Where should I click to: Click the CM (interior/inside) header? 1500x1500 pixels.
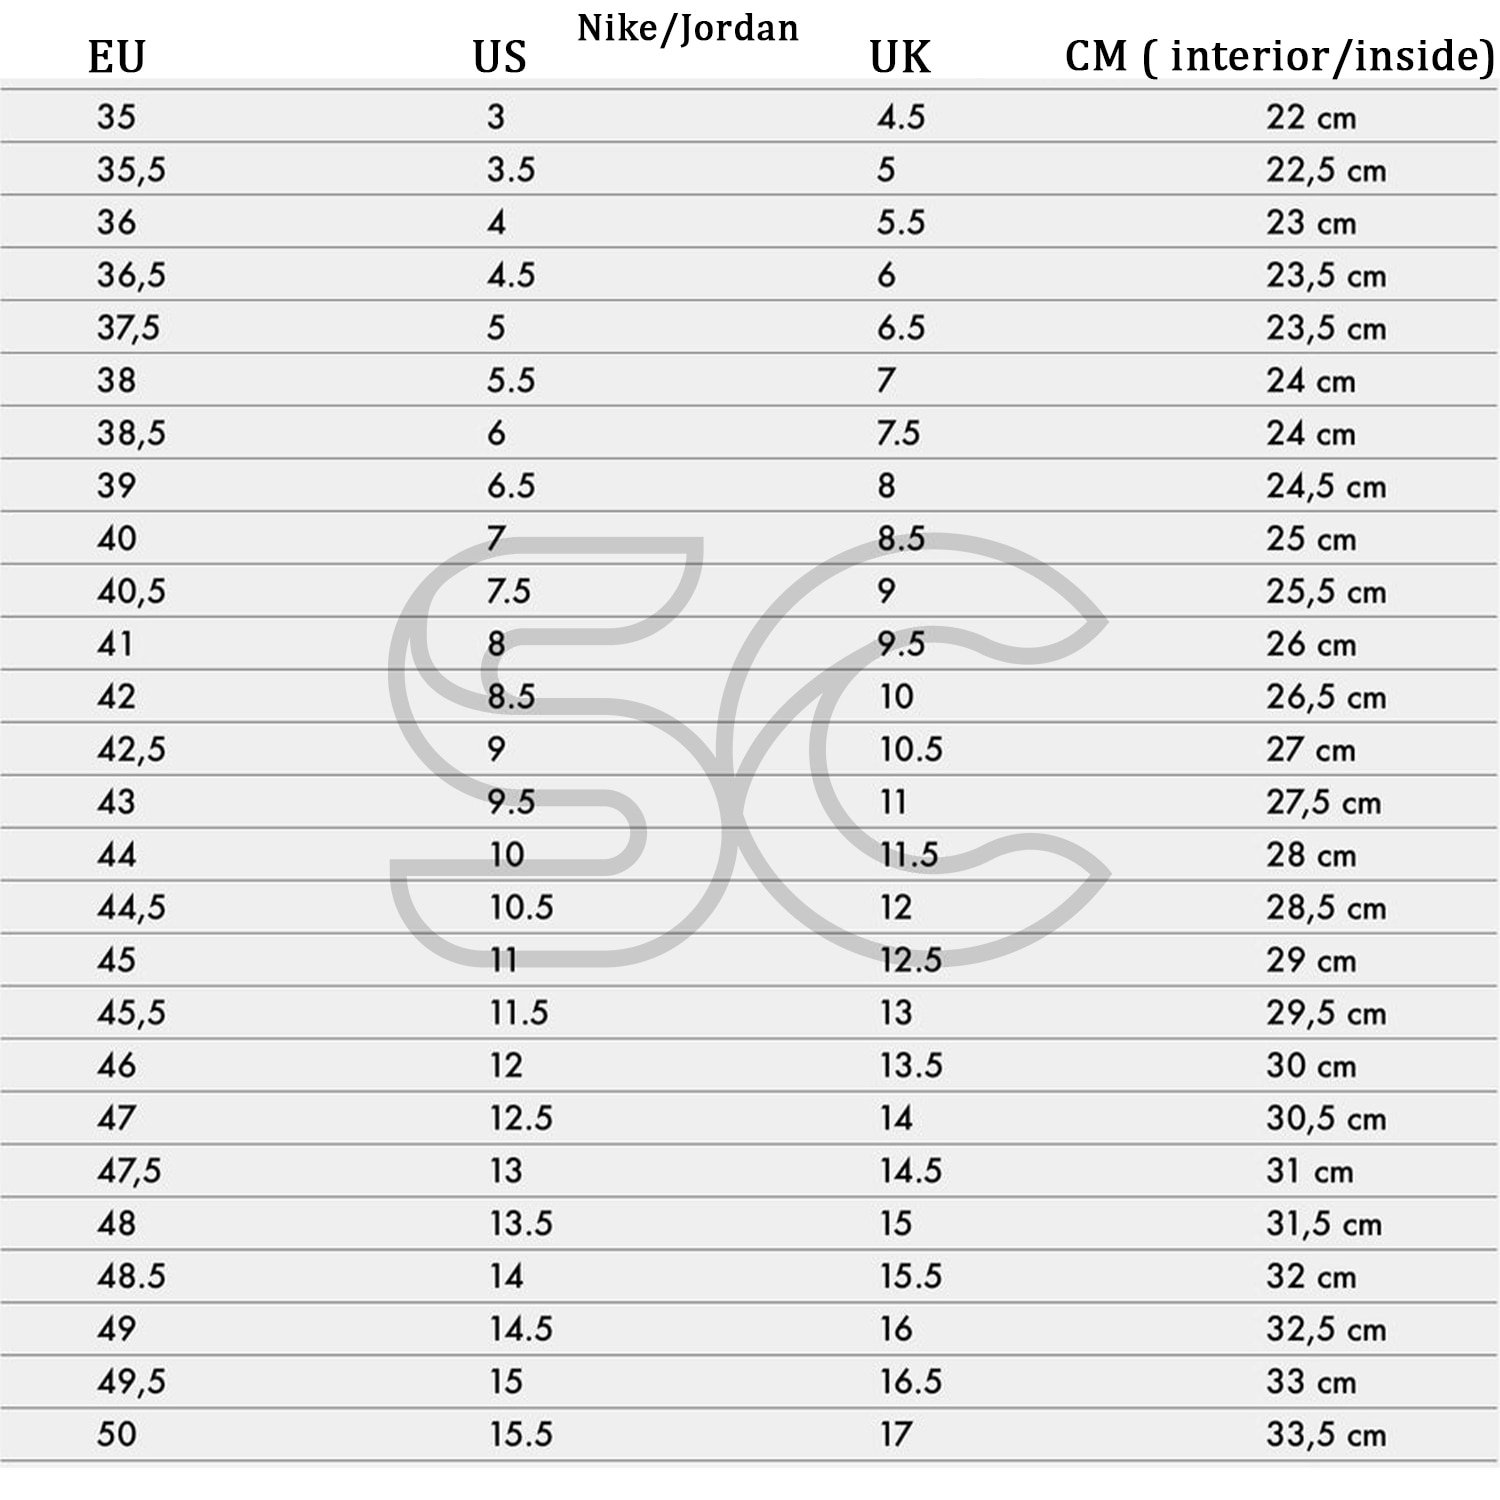coord(1279,56)
